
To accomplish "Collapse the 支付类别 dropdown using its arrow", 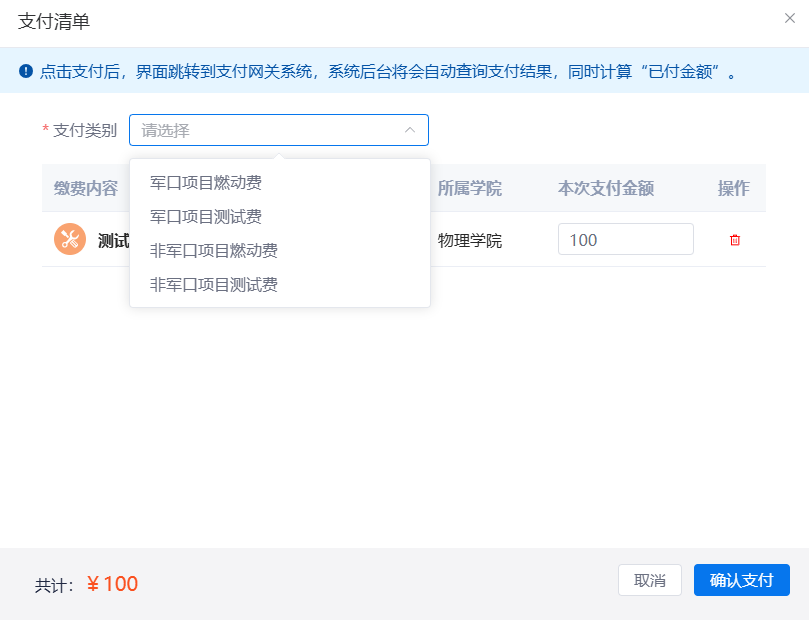I will 410,130.
